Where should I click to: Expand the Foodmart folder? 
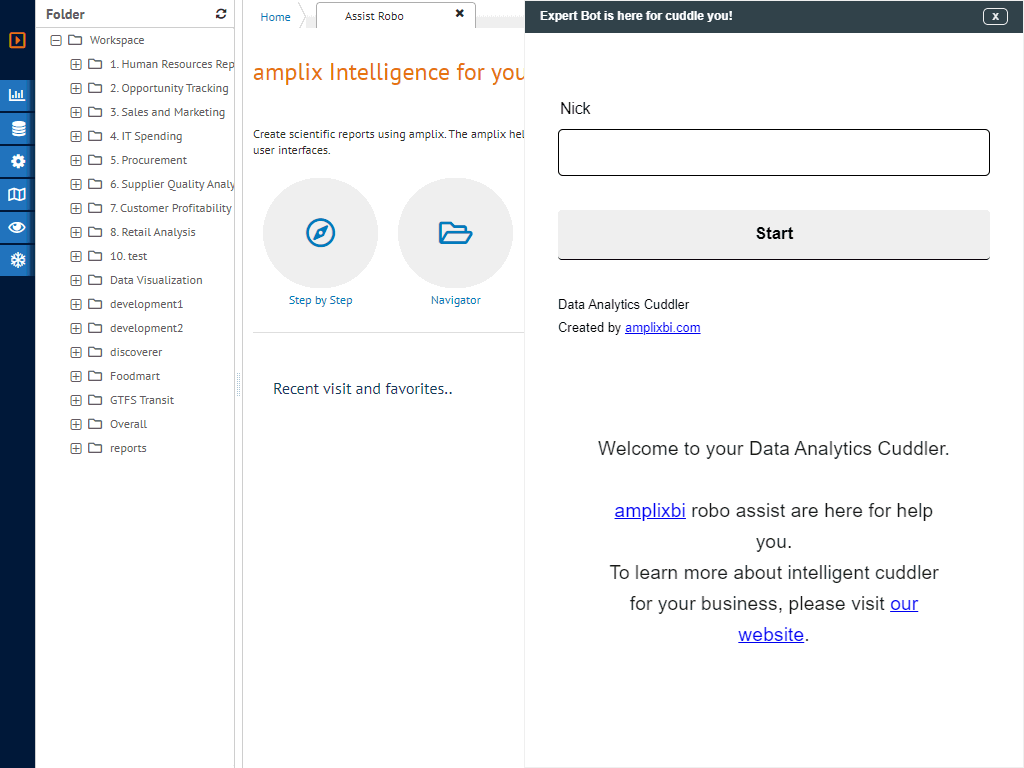coord(76,376)
